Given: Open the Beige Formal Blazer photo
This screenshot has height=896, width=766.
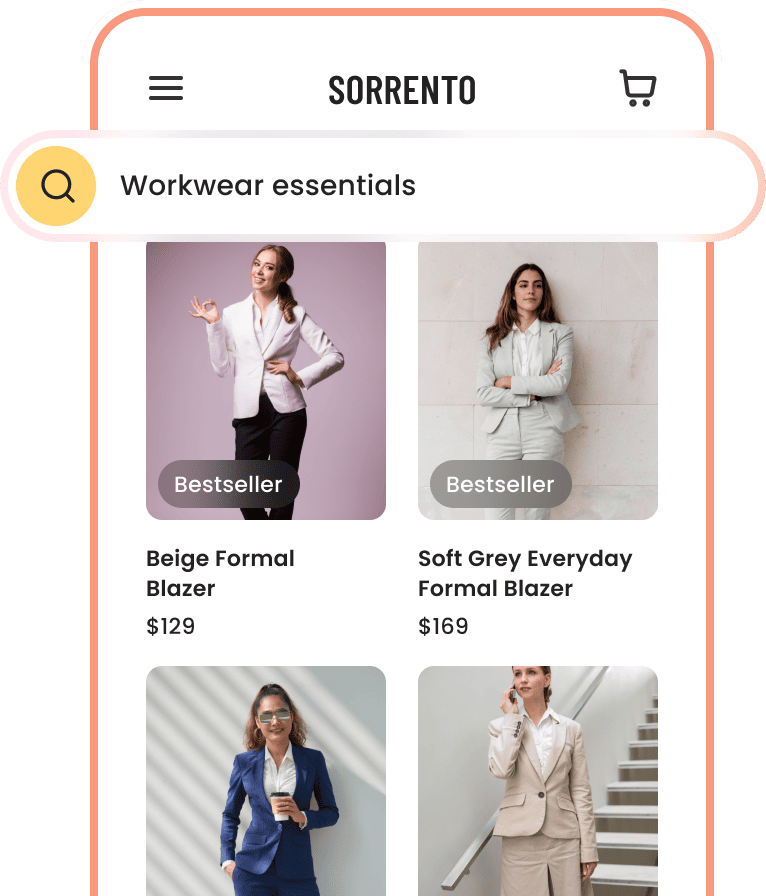Looking at the screenshot, I should [x=266, y=380].
